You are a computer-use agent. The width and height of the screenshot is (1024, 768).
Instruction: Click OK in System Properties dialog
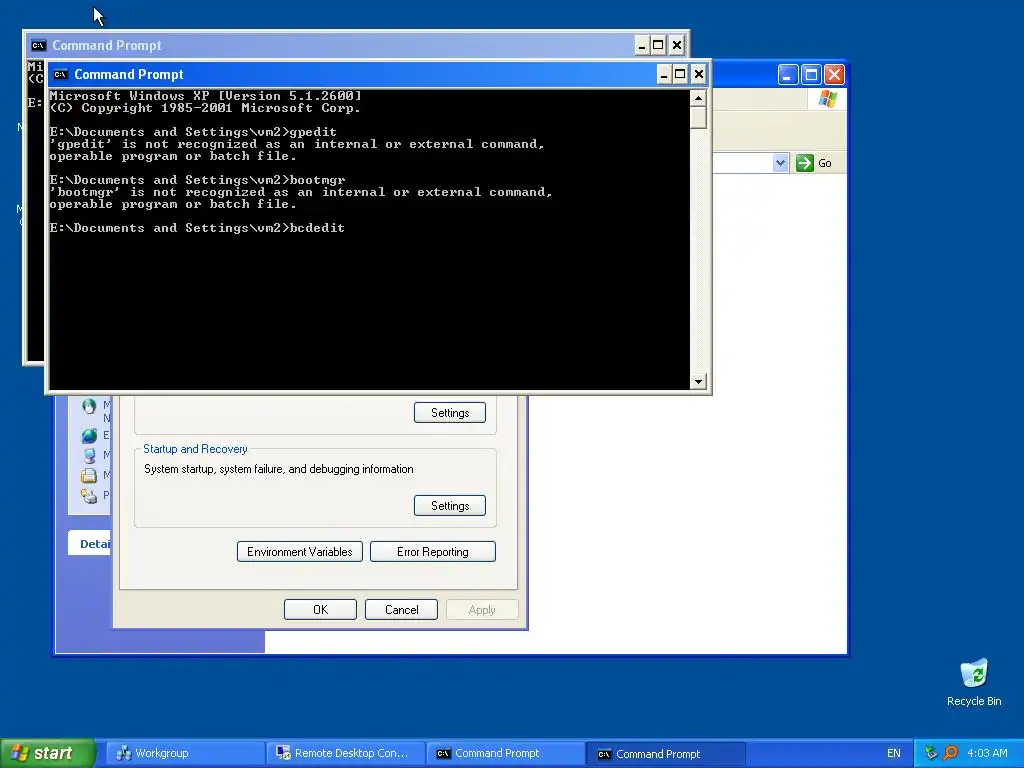pos(321,610)
